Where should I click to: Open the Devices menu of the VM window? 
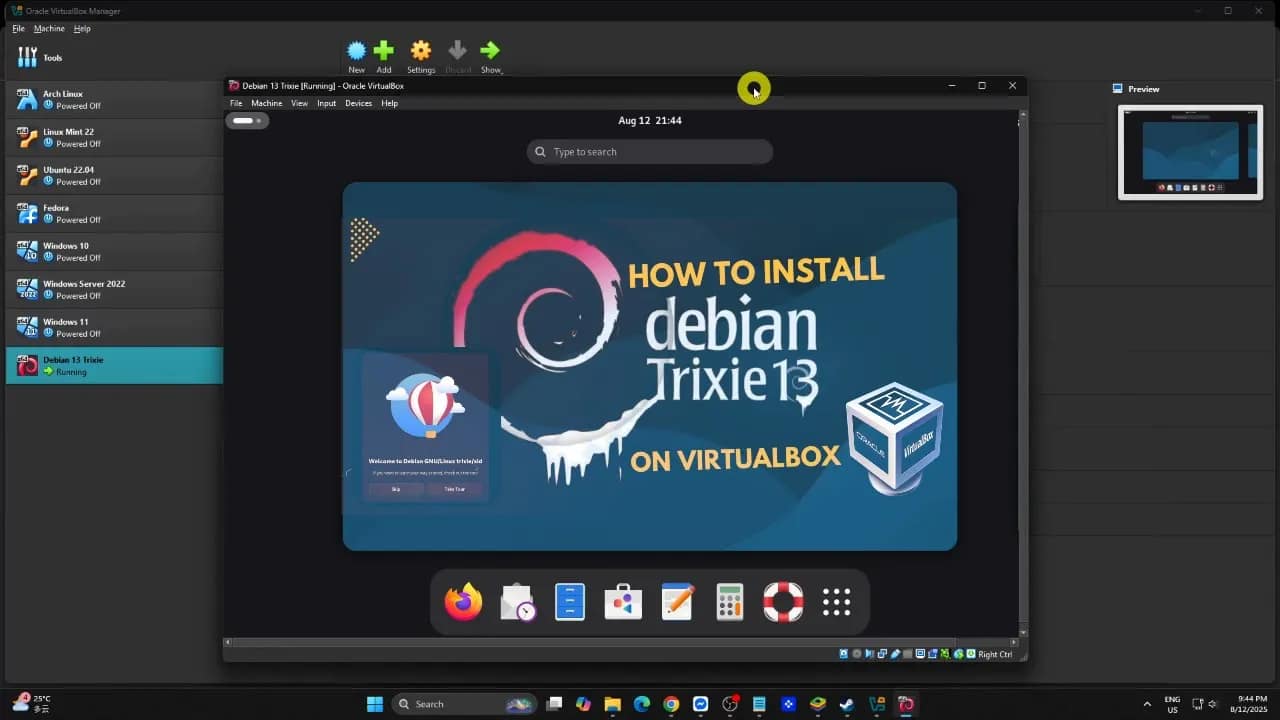pos(358,103)
